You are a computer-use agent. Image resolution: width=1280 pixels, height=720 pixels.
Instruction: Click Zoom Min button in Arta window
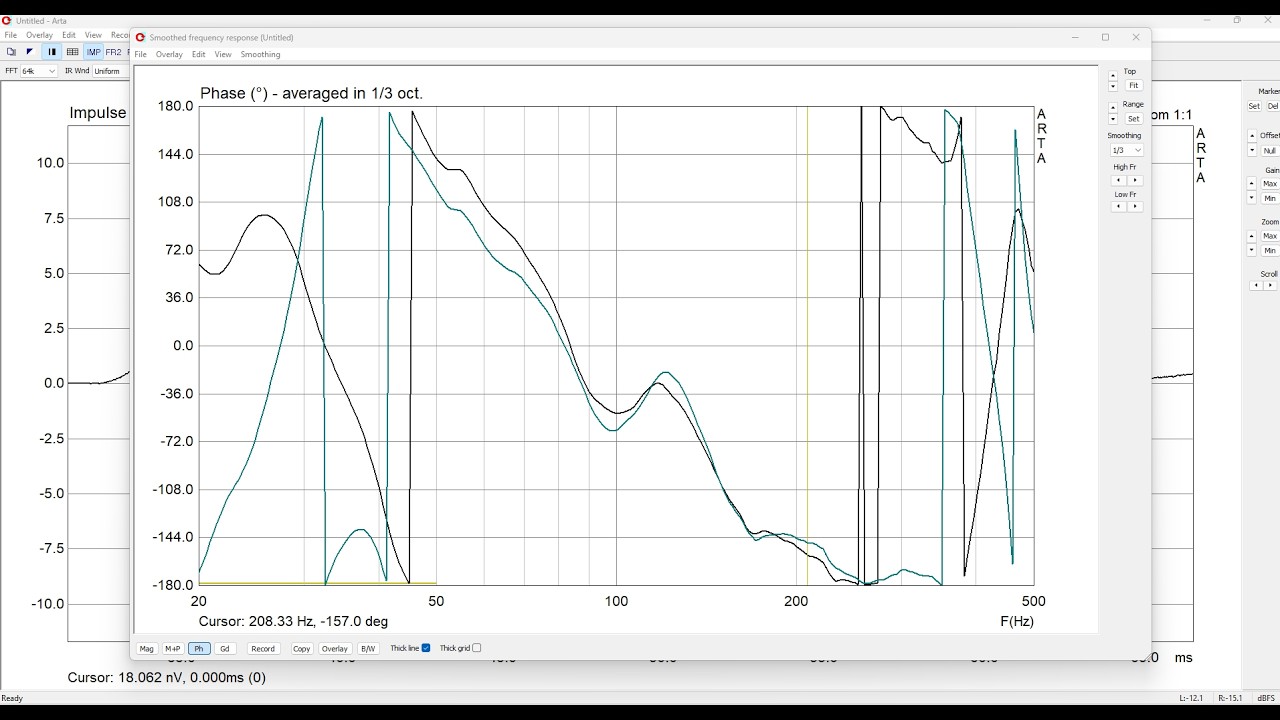[1270, 250]
